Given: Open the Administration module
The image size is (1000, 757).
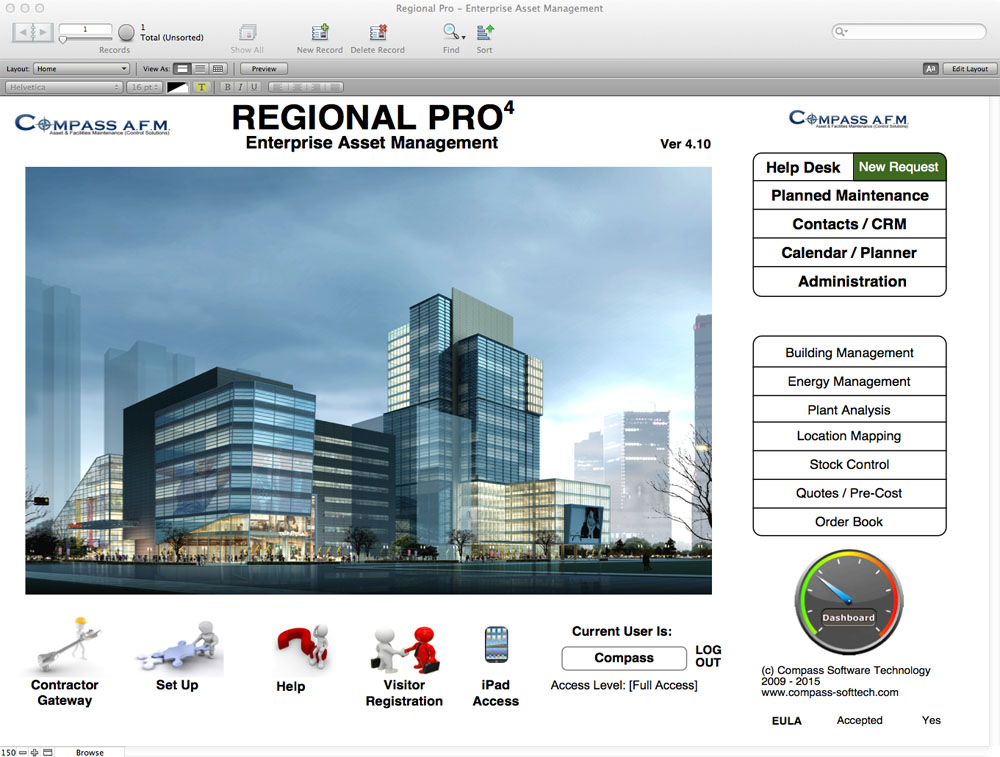Looking at the screenshot, I should (849, 282).
